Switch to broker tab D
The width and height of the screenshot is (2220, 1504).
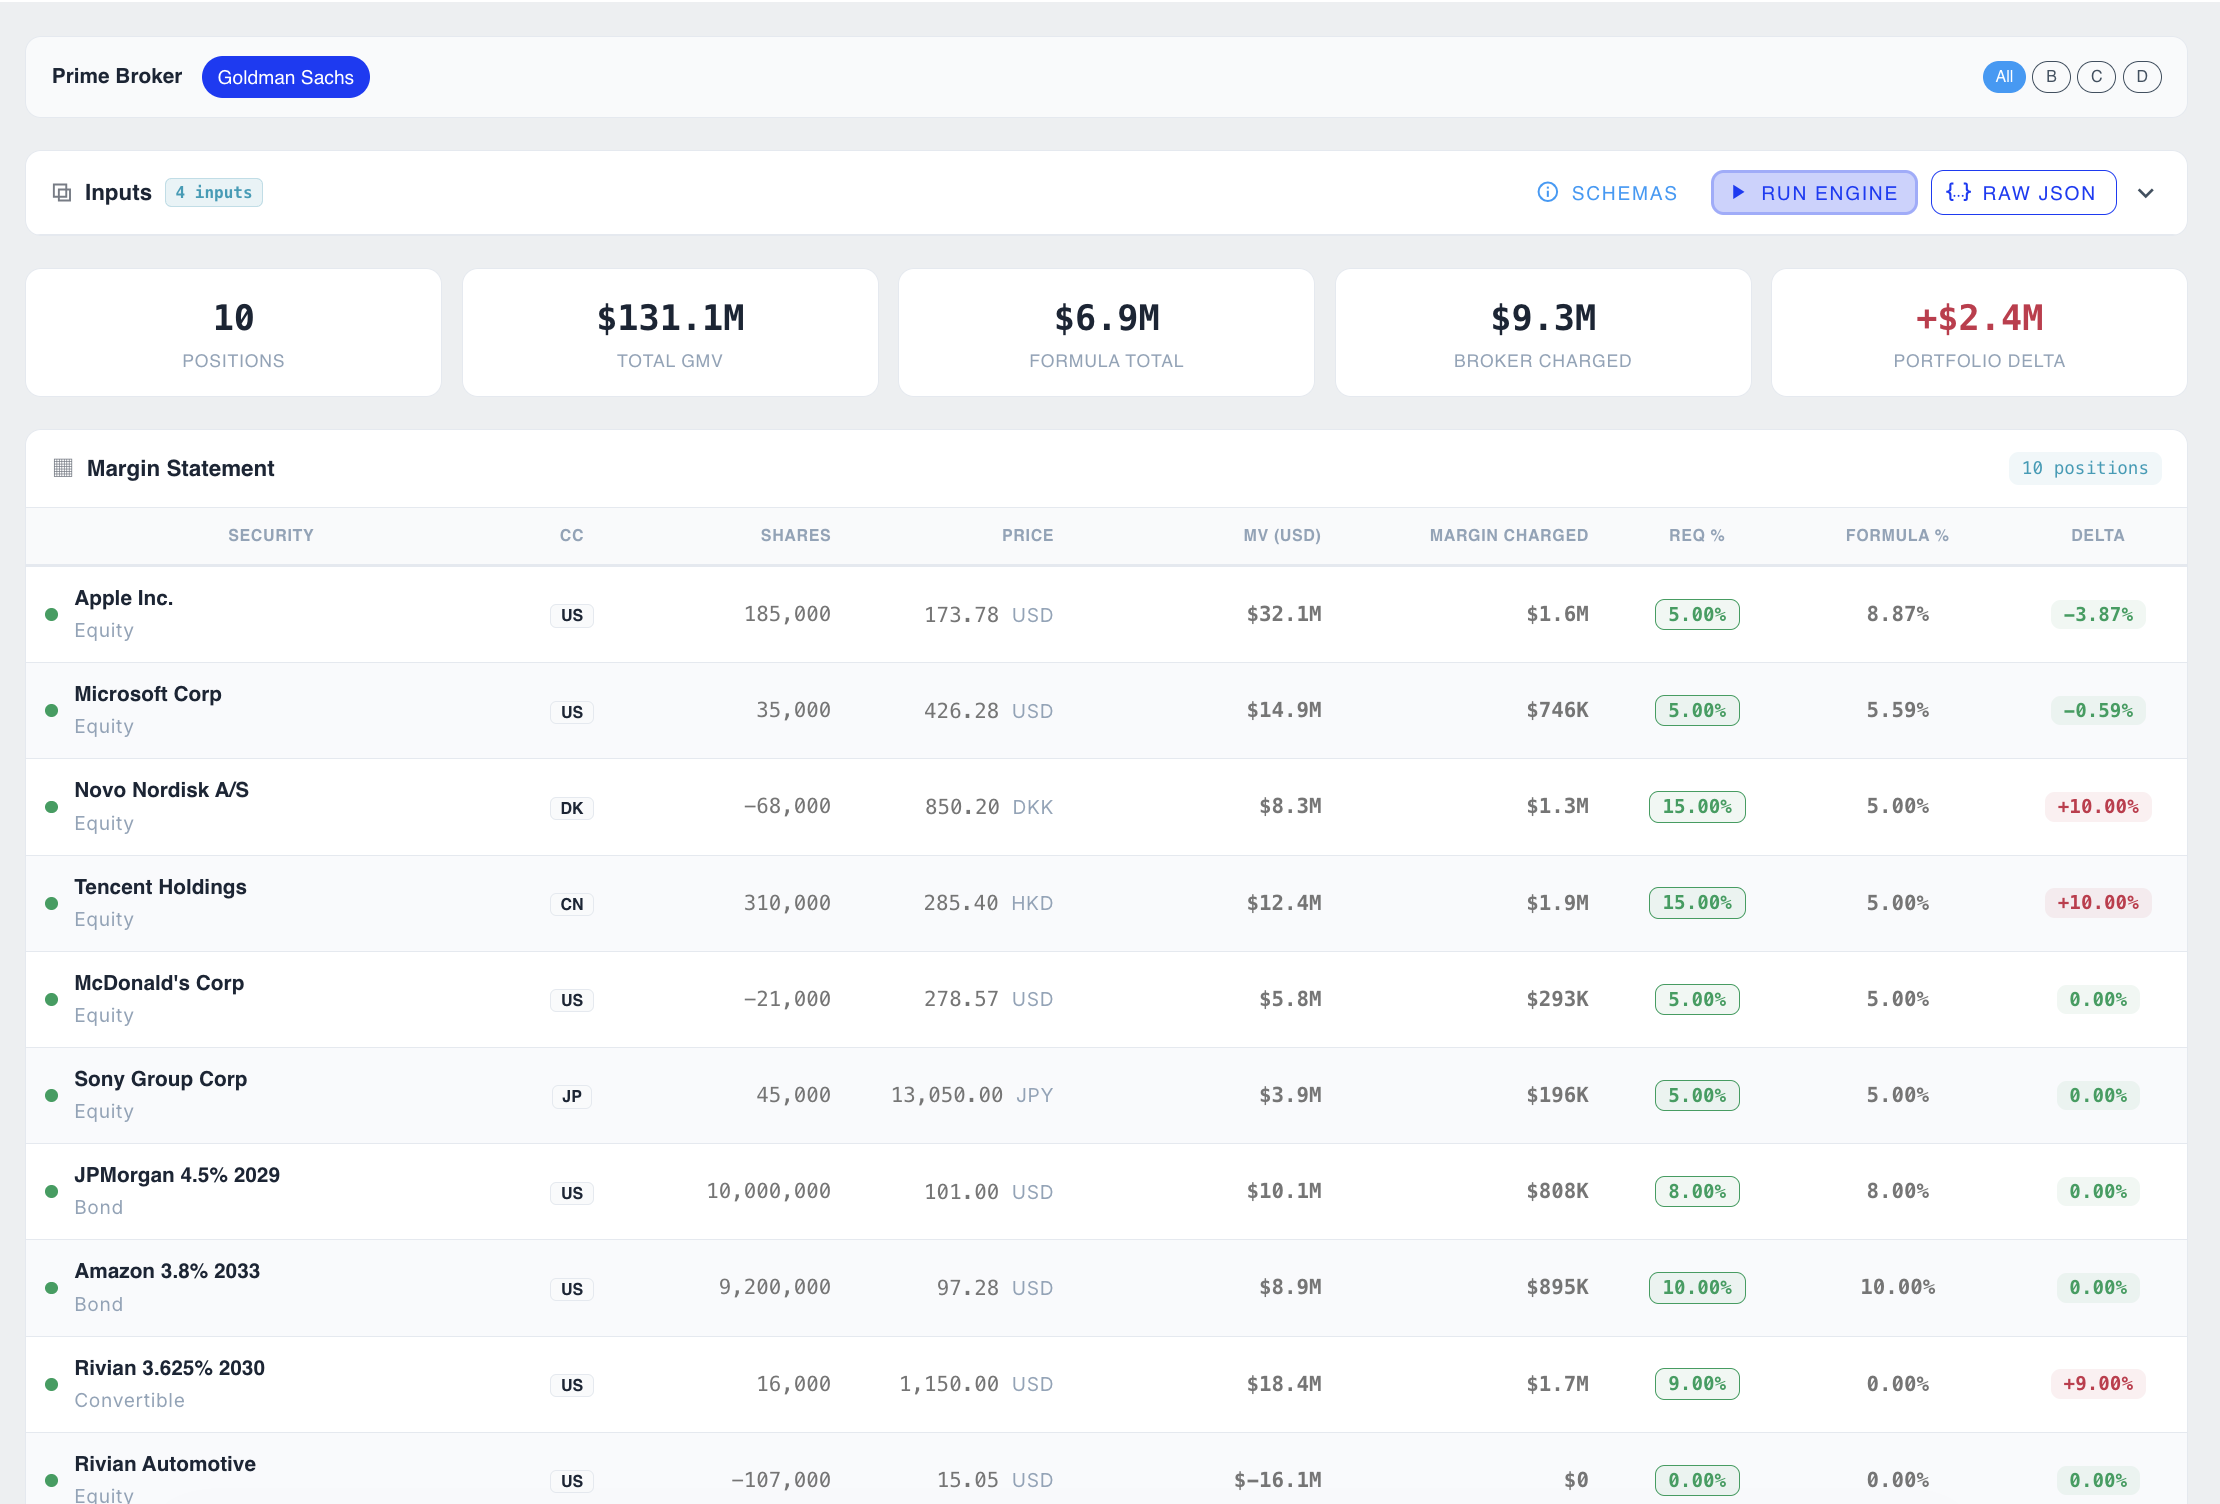[2141, 76]
